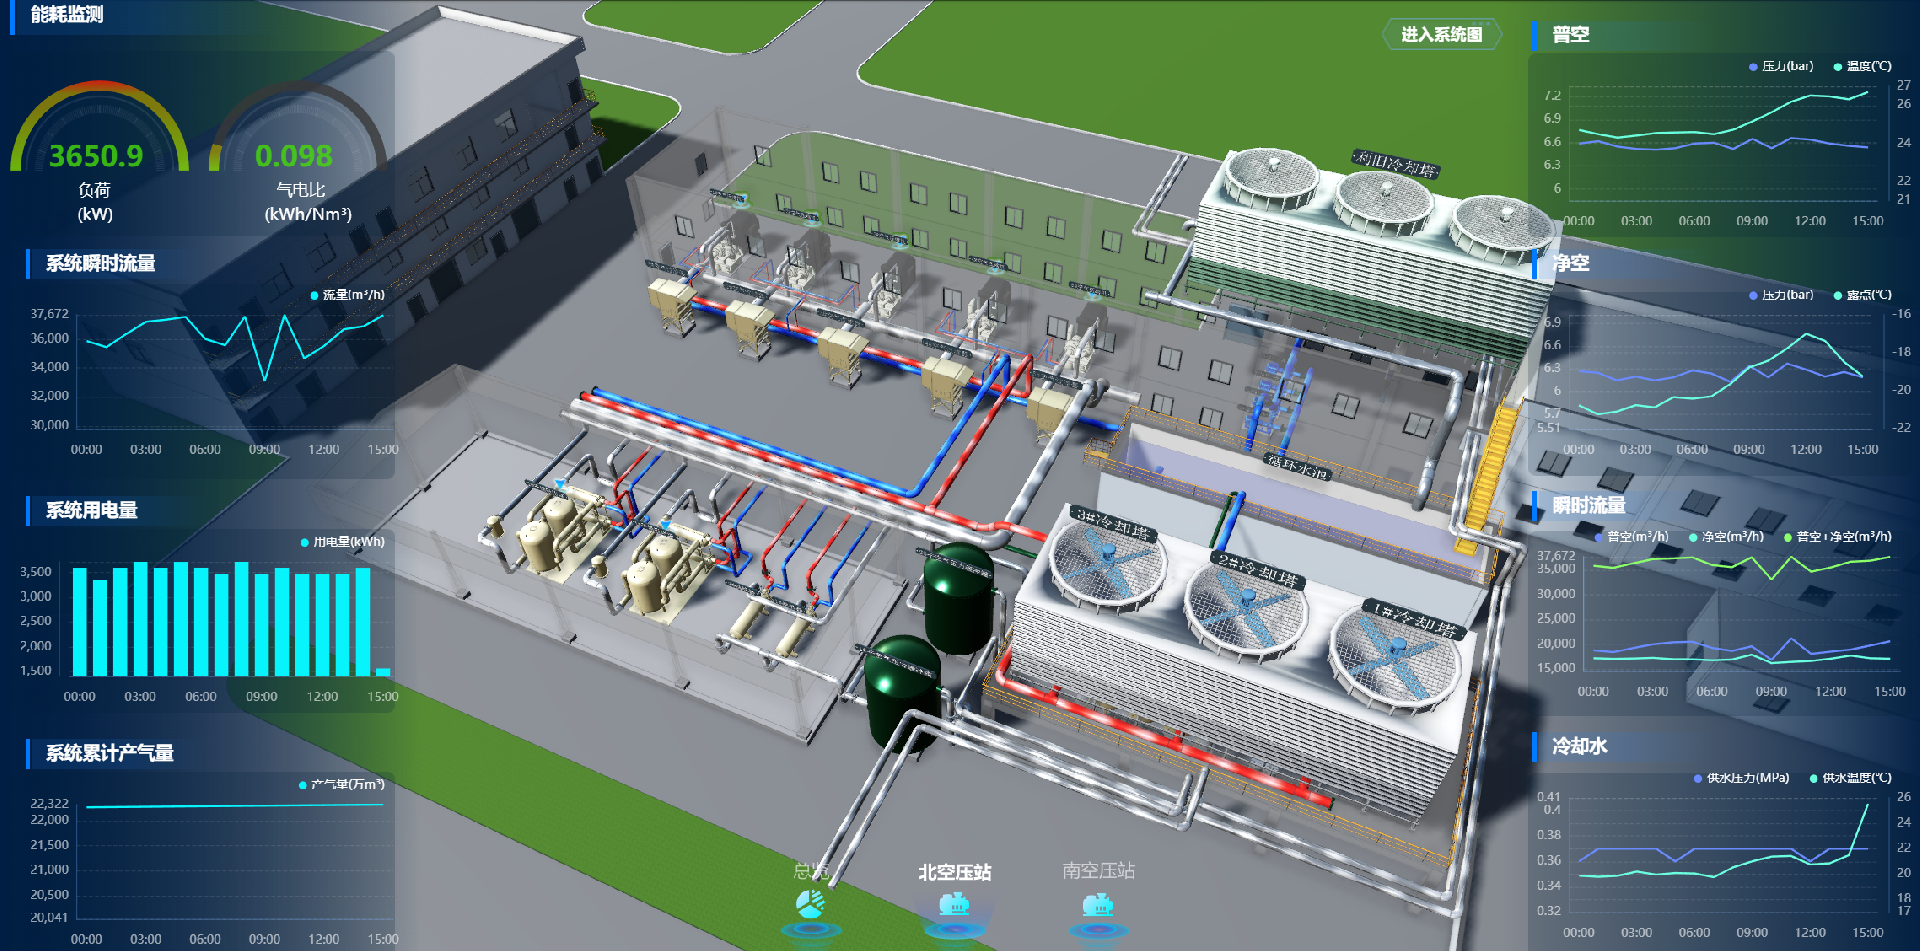This screenshot has width=1920, height=951.
Task: Toggle 供水温度(℃) legend in 冷却水 chart
Action: click(x=1850, y=778)
